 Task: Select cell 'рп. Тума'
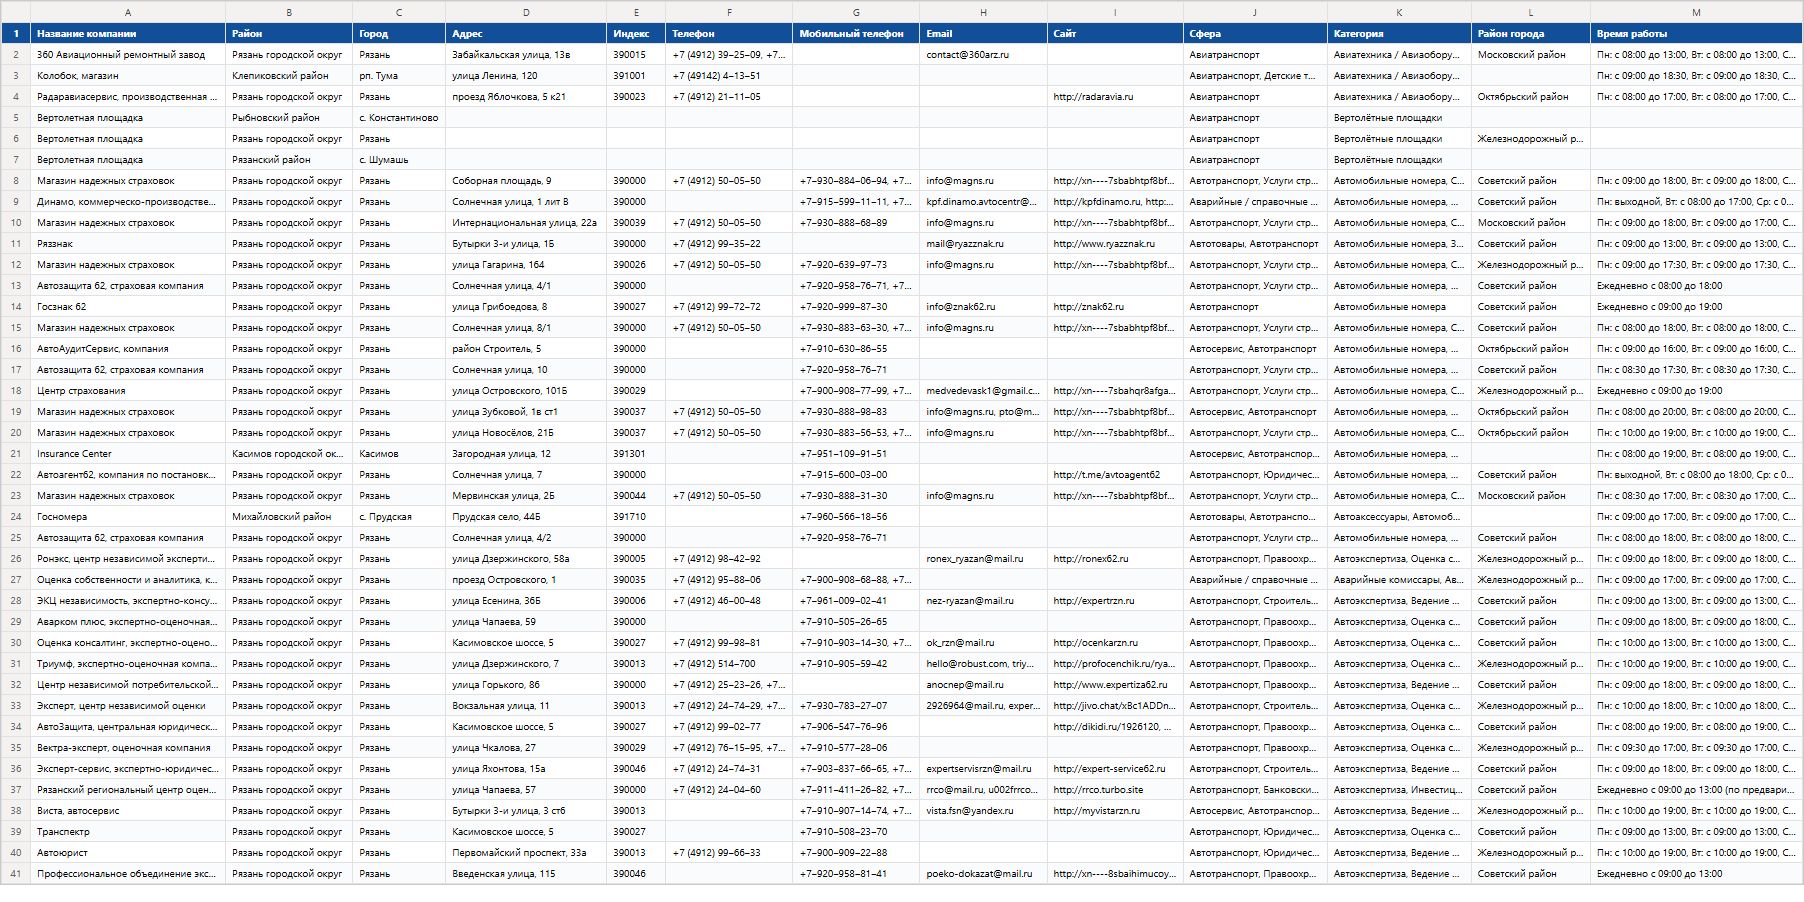tap(399, 76)
